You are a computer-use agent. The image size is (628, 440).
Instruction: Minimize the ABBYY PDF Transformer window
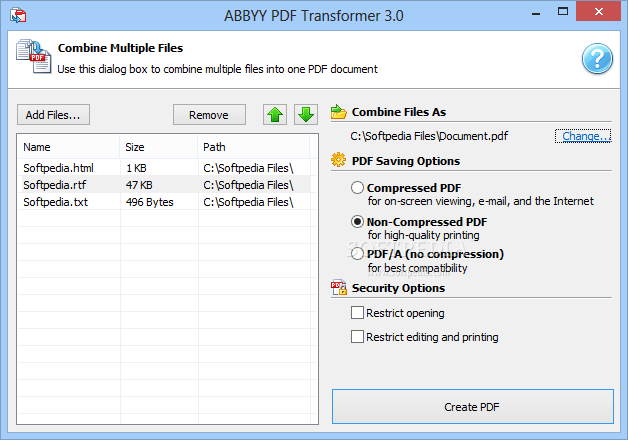tap(536, 13)
